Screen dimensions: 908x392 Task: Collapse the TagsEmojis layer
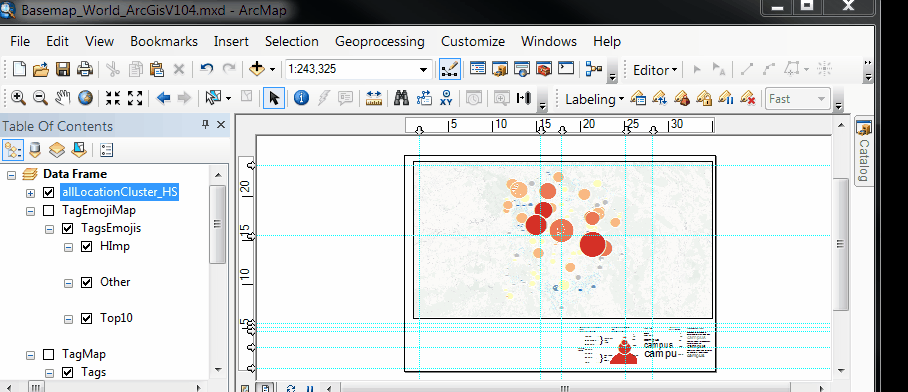click(x=49, y=229)
